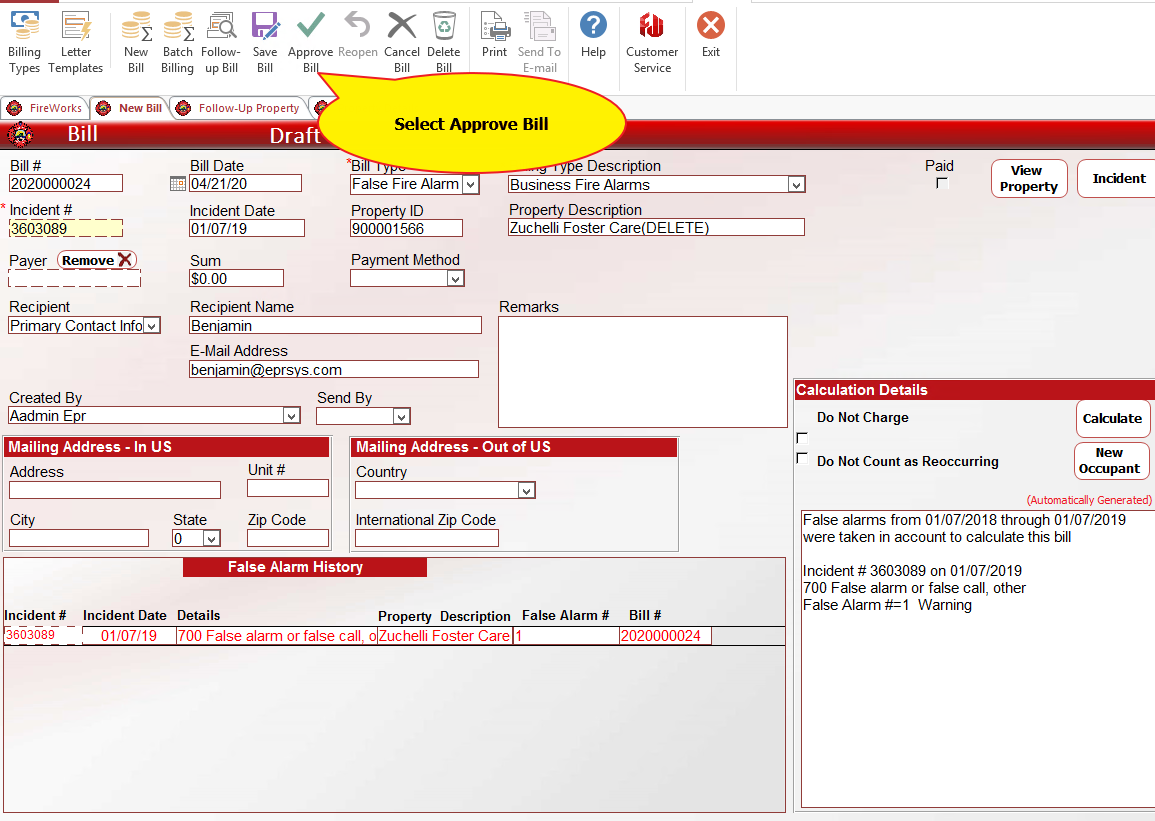The width and height of the screenshot is (1155, 821).
Task: Click the Property Description field
Action: 656,228
